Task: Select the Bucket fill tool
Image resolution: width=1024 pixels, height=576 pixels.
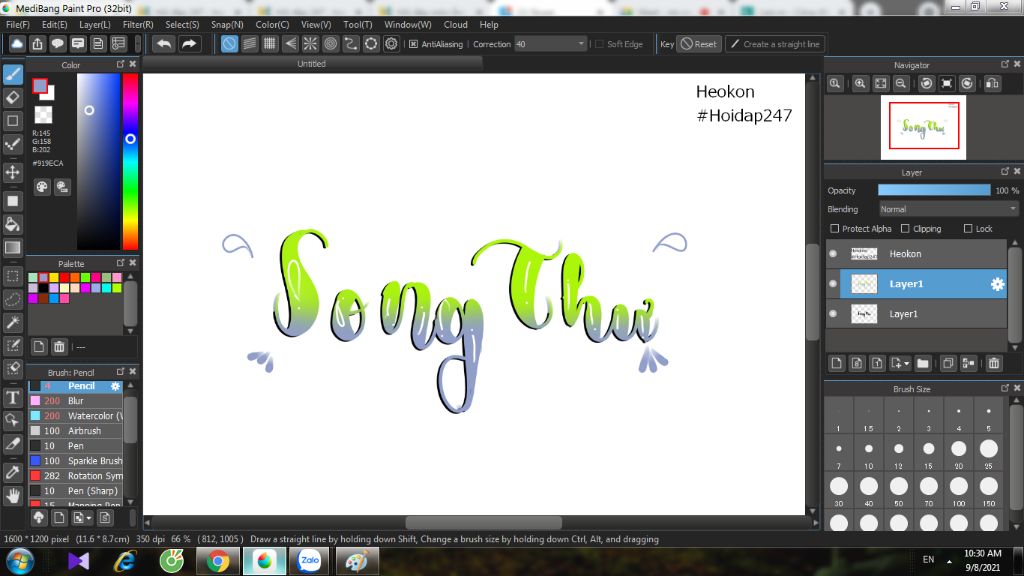Action: point(12,225)
